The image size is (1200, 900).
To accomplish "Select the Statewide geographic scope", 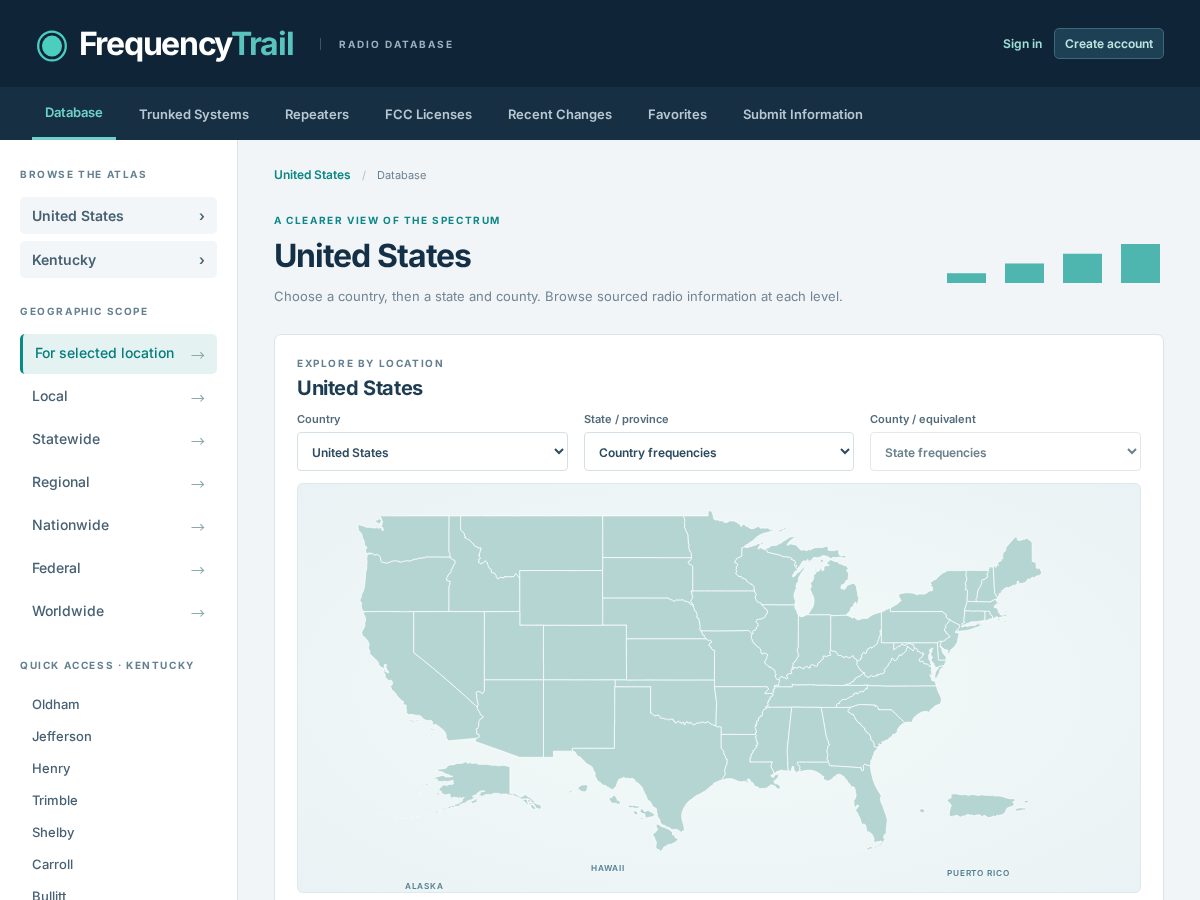I will (x=118, y=440).
